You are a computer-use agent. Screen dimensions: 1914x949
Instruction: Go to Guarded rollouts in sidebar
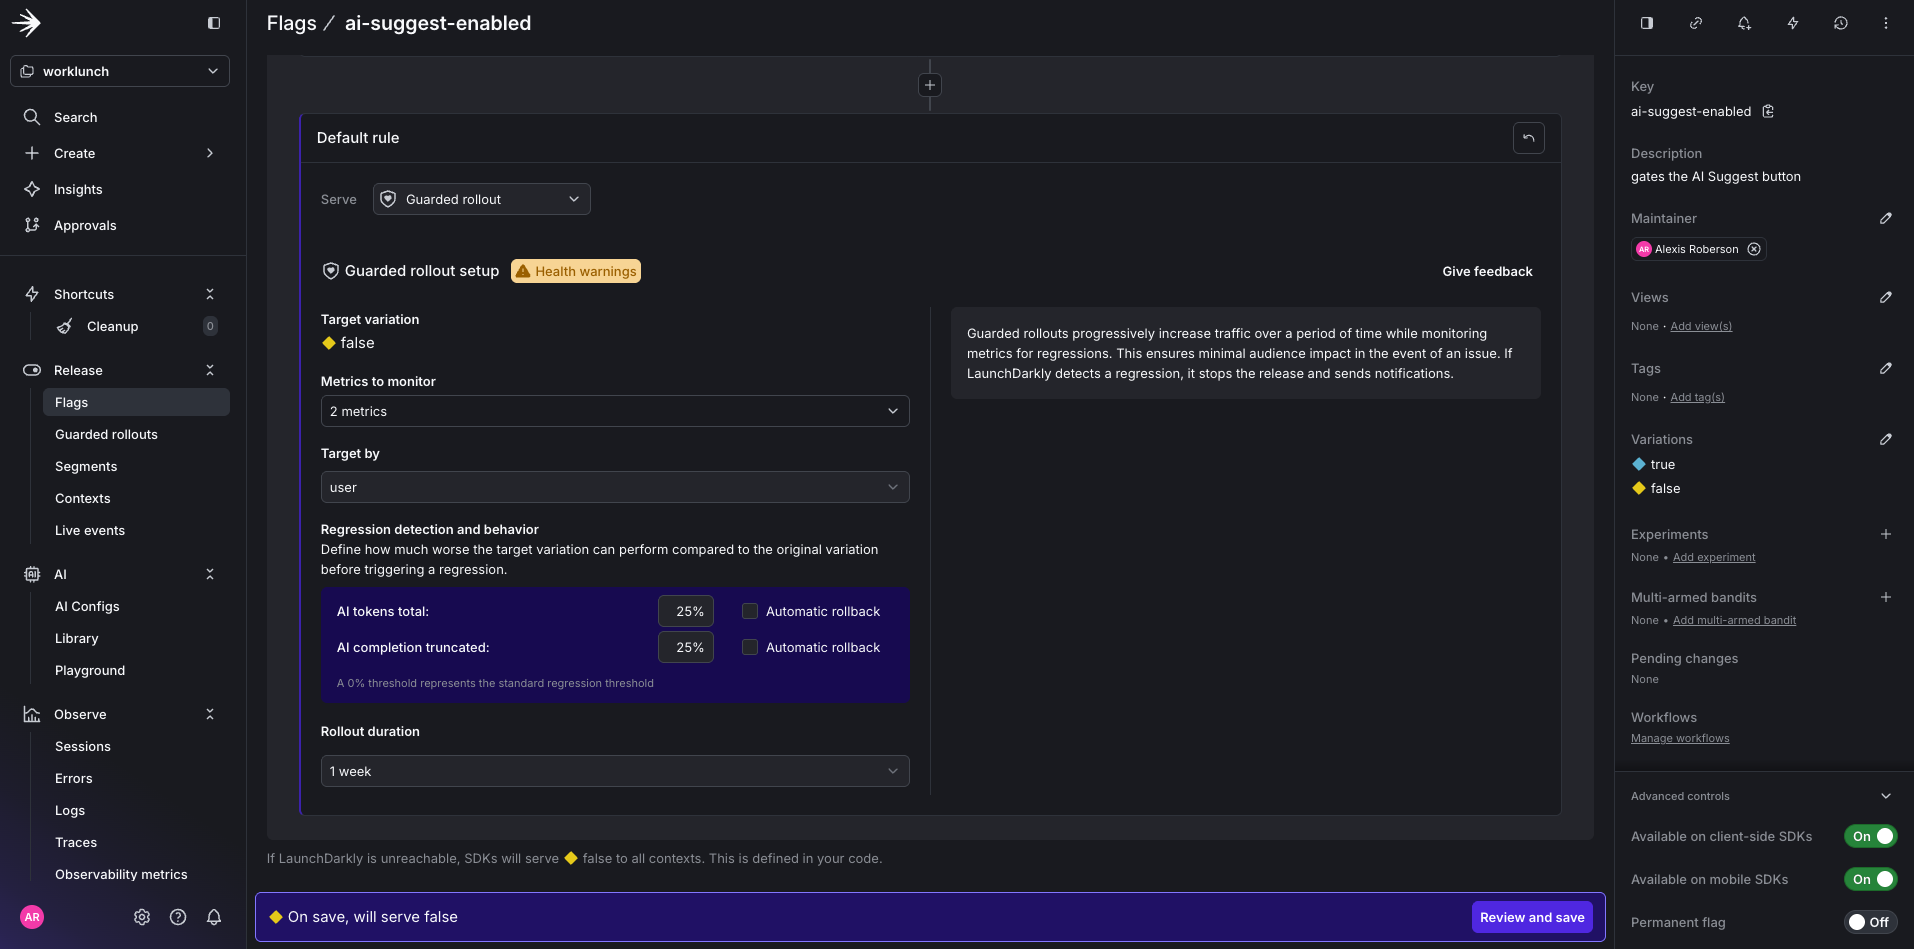click(106, 434)
